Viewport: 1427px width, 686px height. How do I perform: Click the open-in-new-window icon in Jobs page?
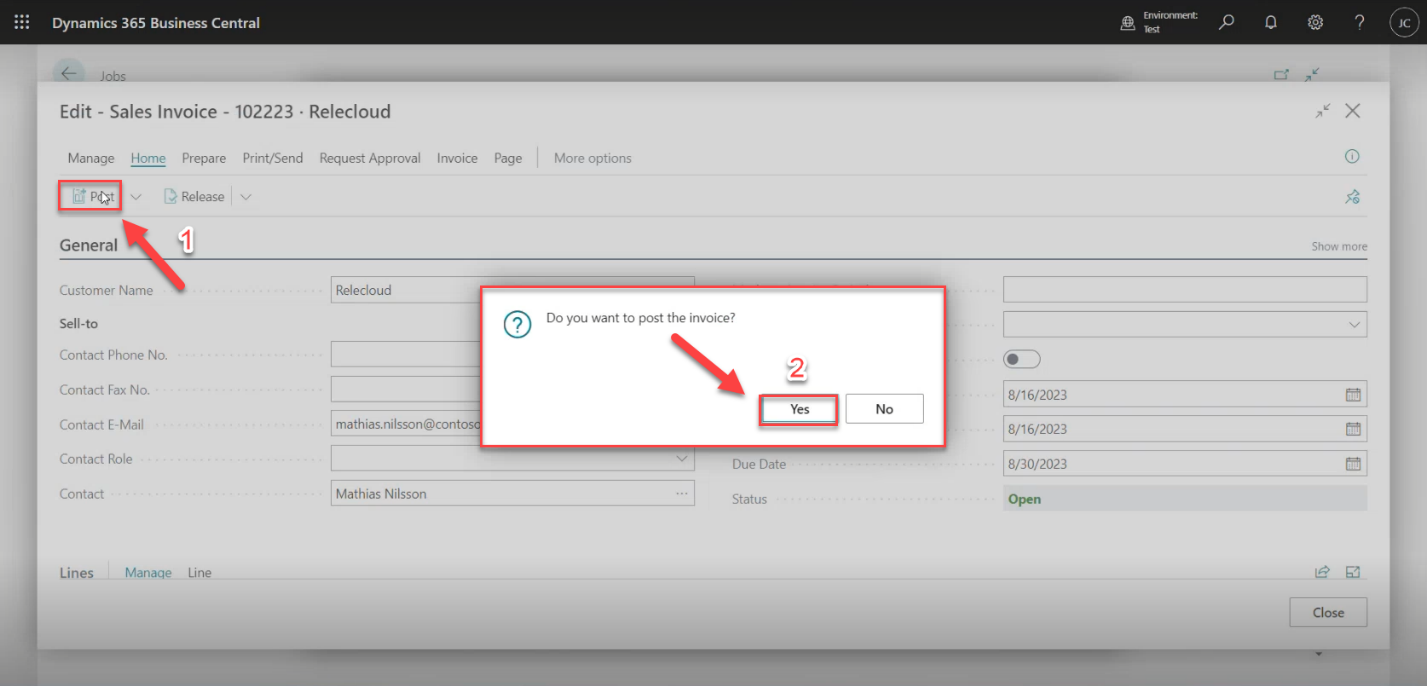1281,75
